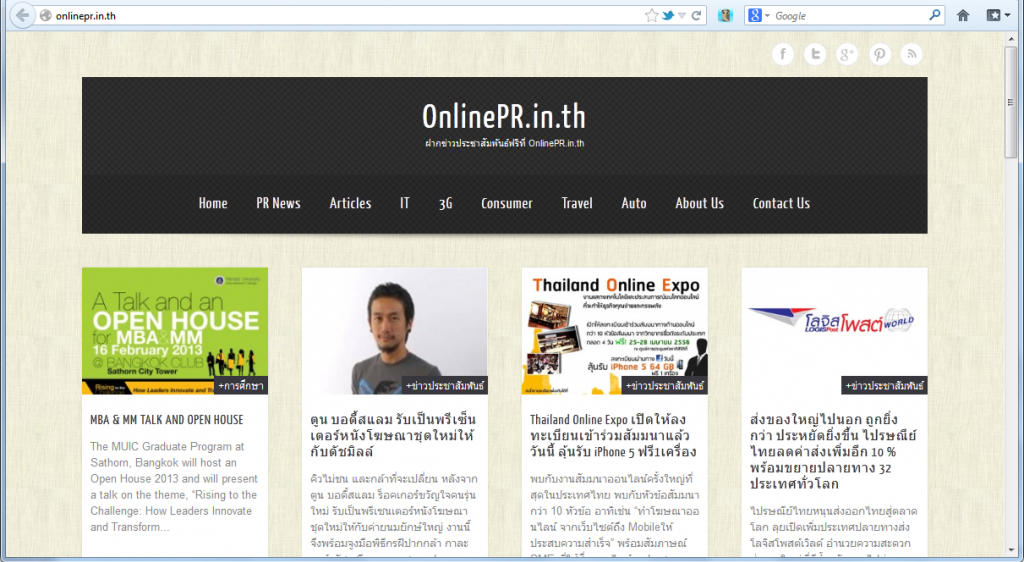Image resolution: width=1024 pixels, height=562 pixels.
Task: Open the PR News menu item
Action: click(x=278, y=204)
